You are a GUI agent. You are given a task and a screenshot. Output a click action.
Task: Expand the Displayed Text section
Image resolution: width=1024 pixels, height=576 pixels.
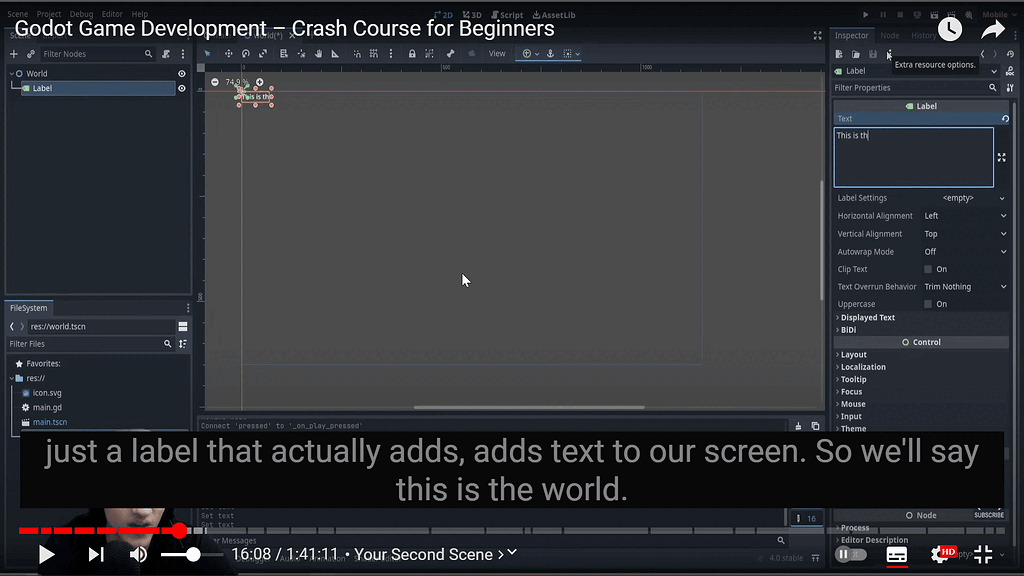click(x=867, y=317)
